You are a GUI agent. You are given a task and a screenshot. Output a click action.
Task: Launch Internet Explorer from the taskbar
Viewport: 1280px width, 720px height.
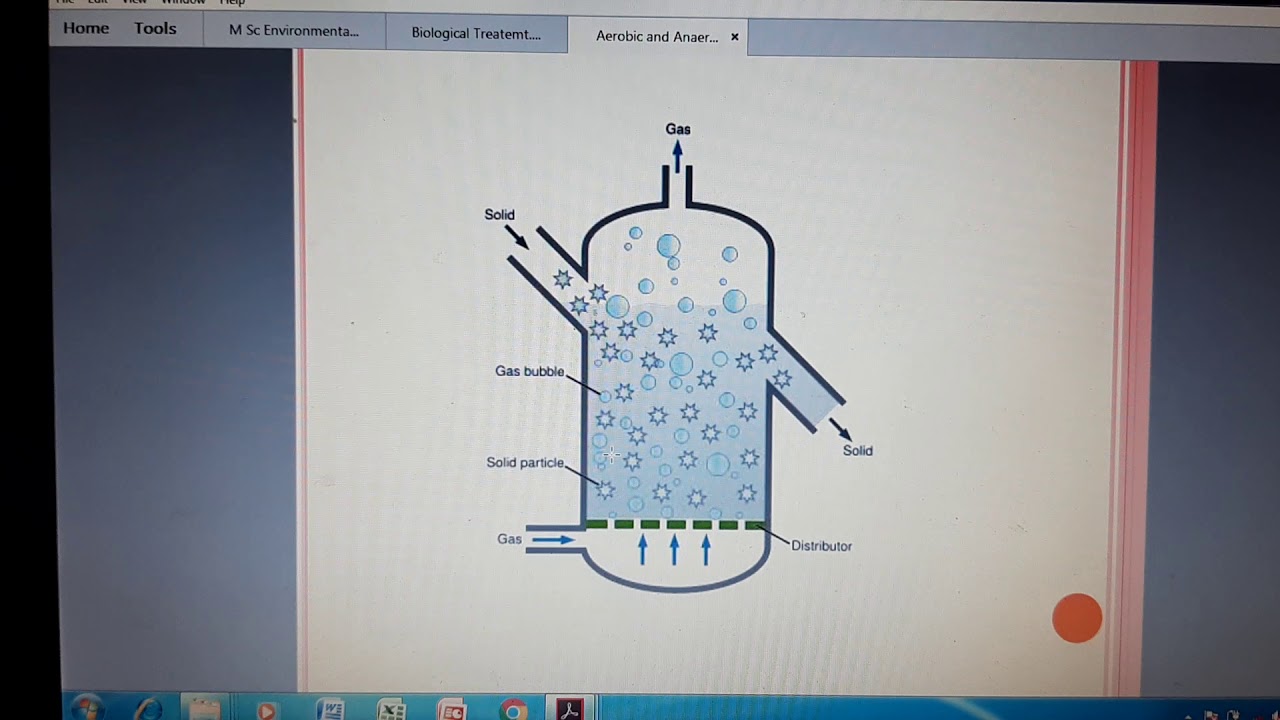point(148,709)
